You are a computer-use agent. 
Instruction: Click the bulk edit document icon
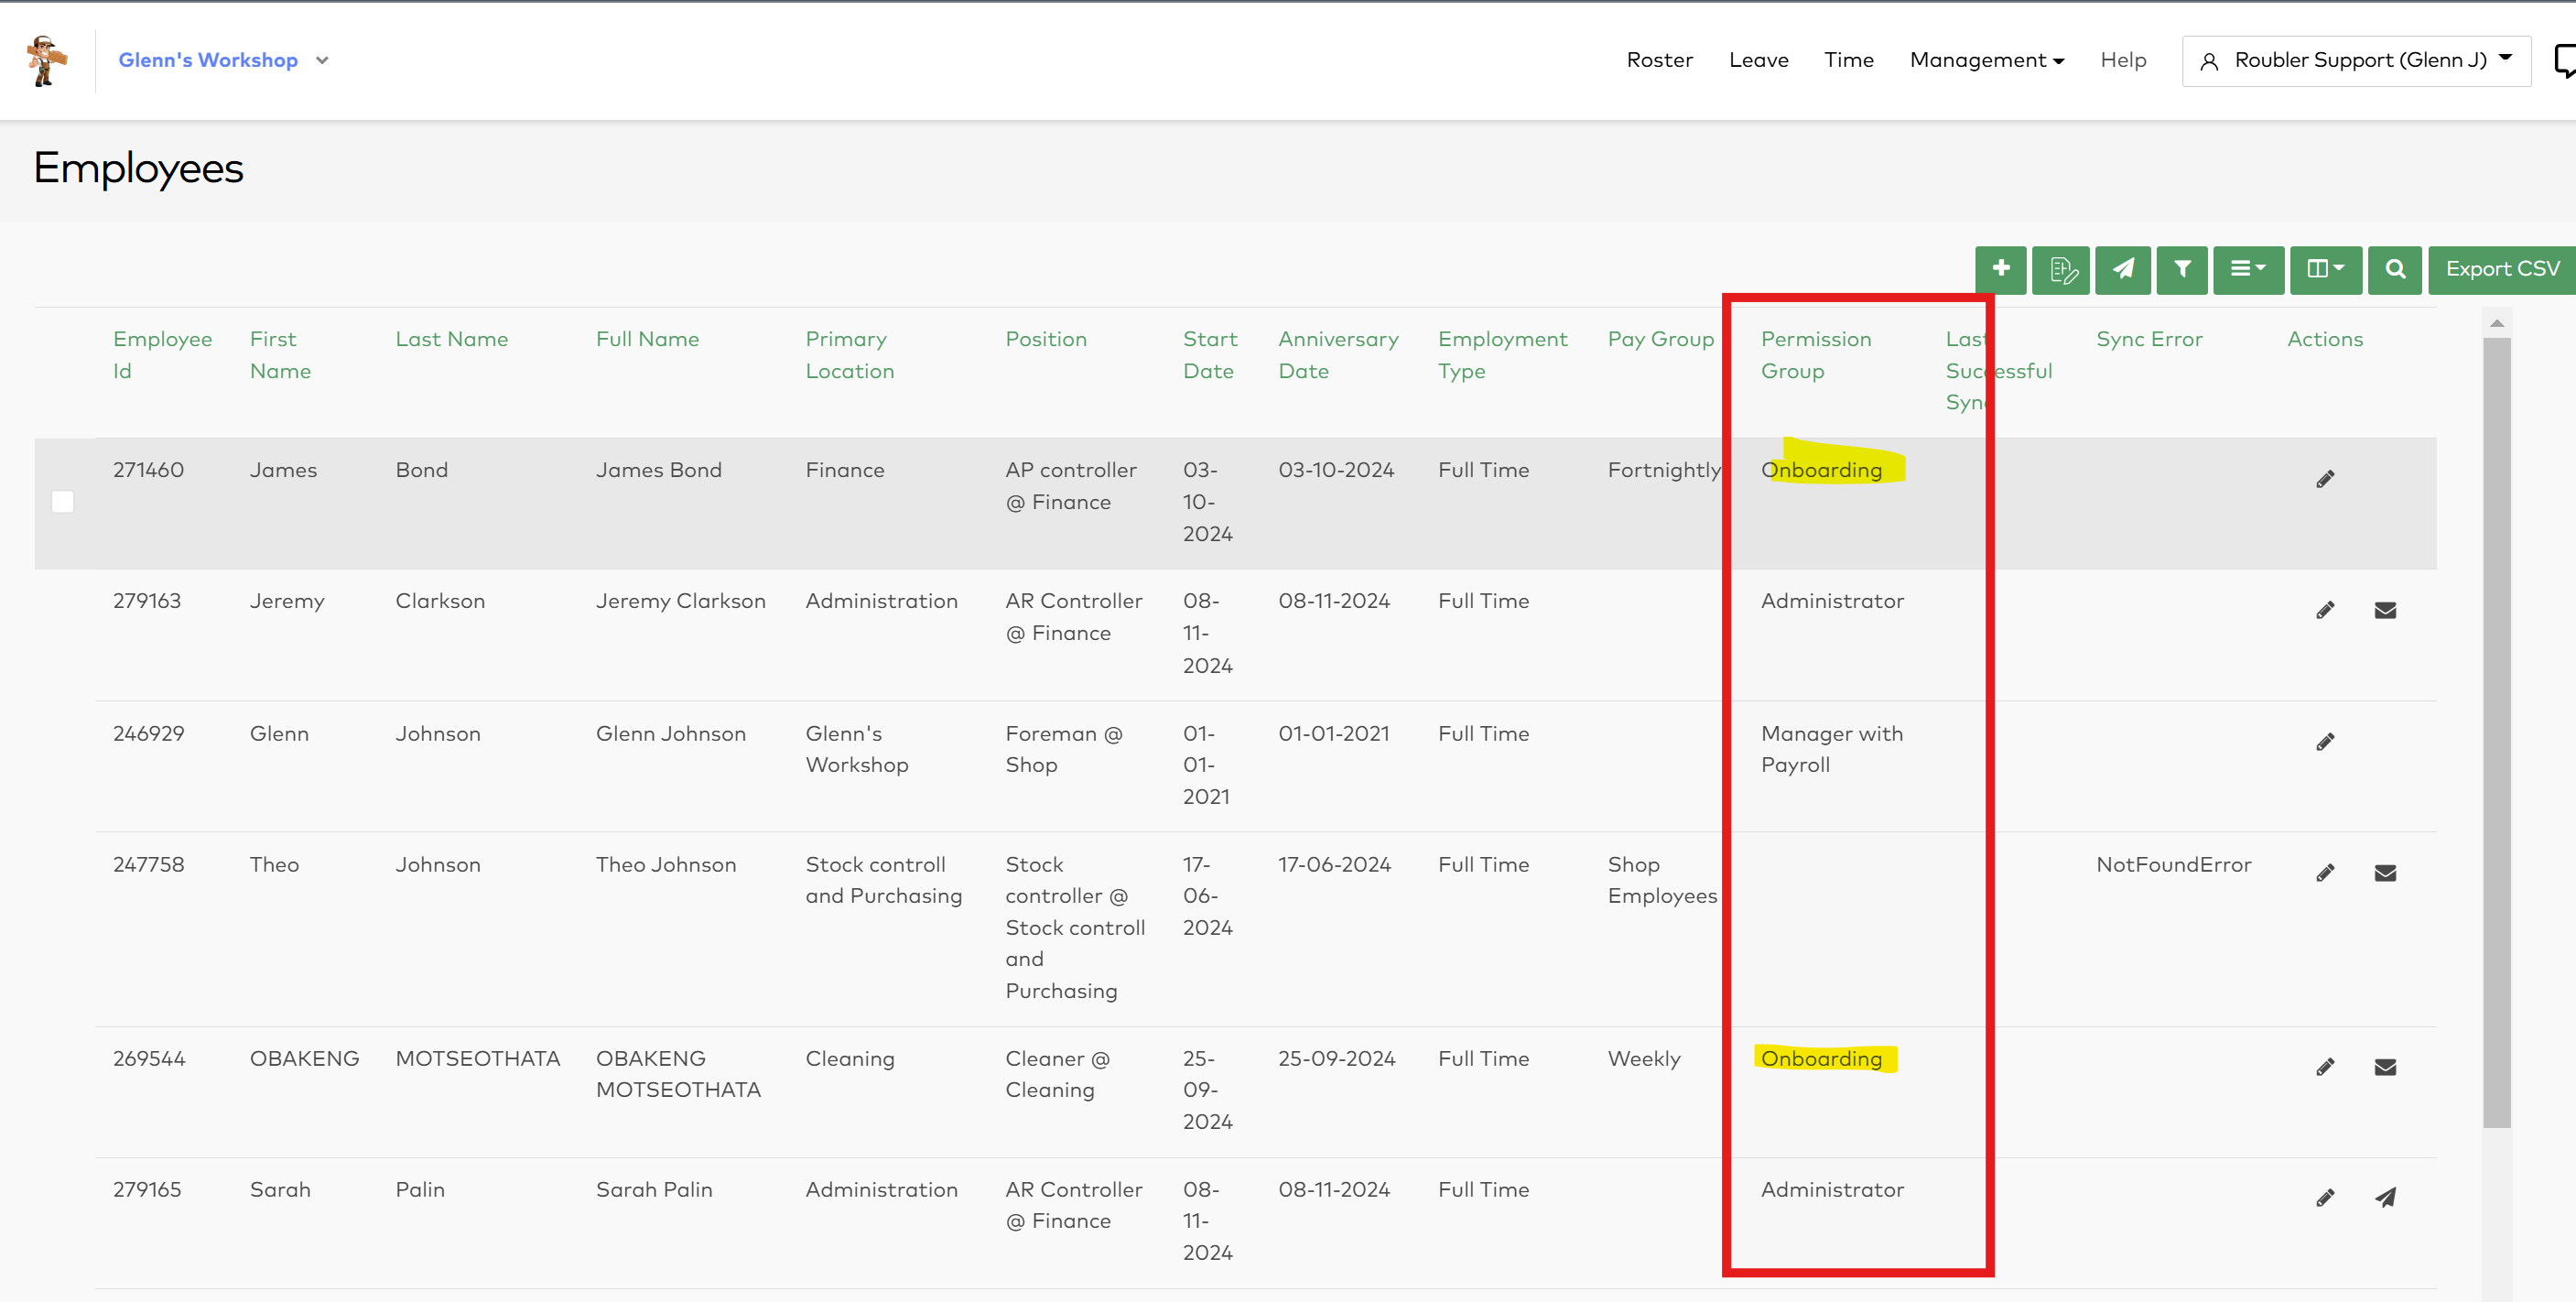(2061, 269)
